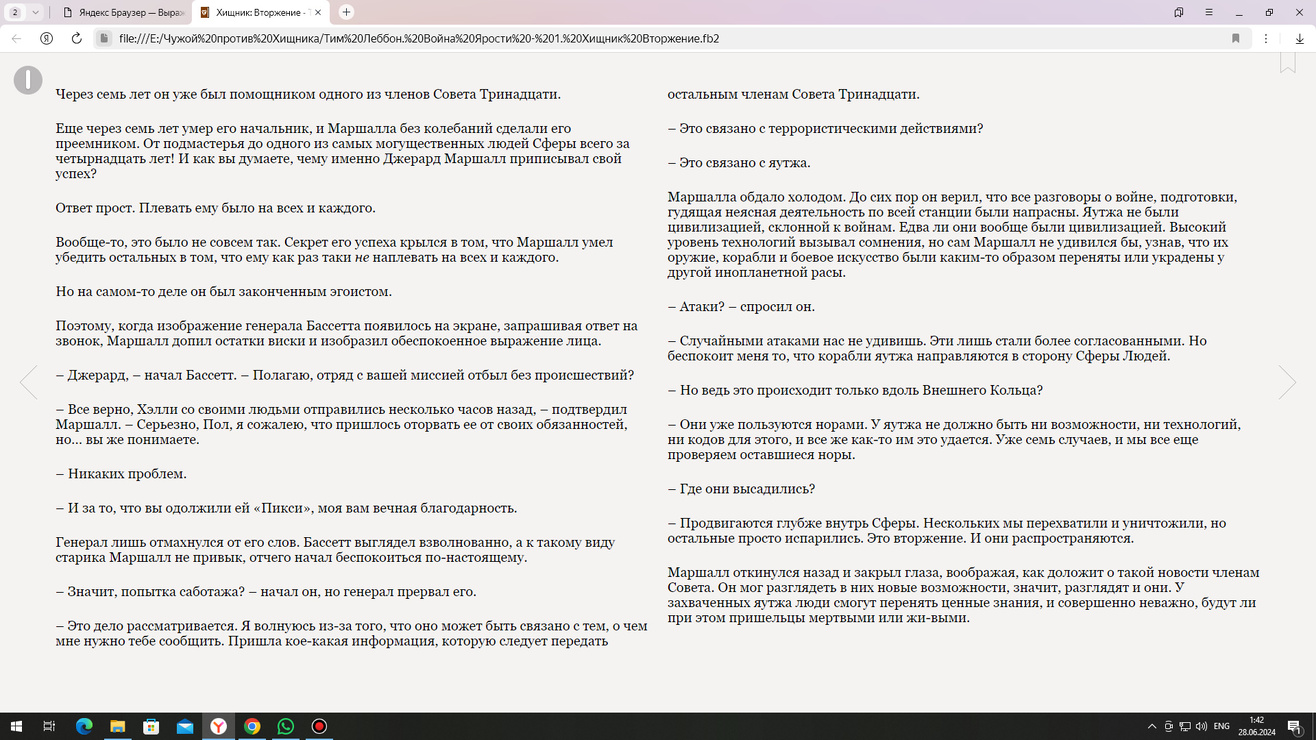The height and width of the screenshot is (740, 1316).
Task: Open Google Chrome from taskbar
Action: [252, 726]
